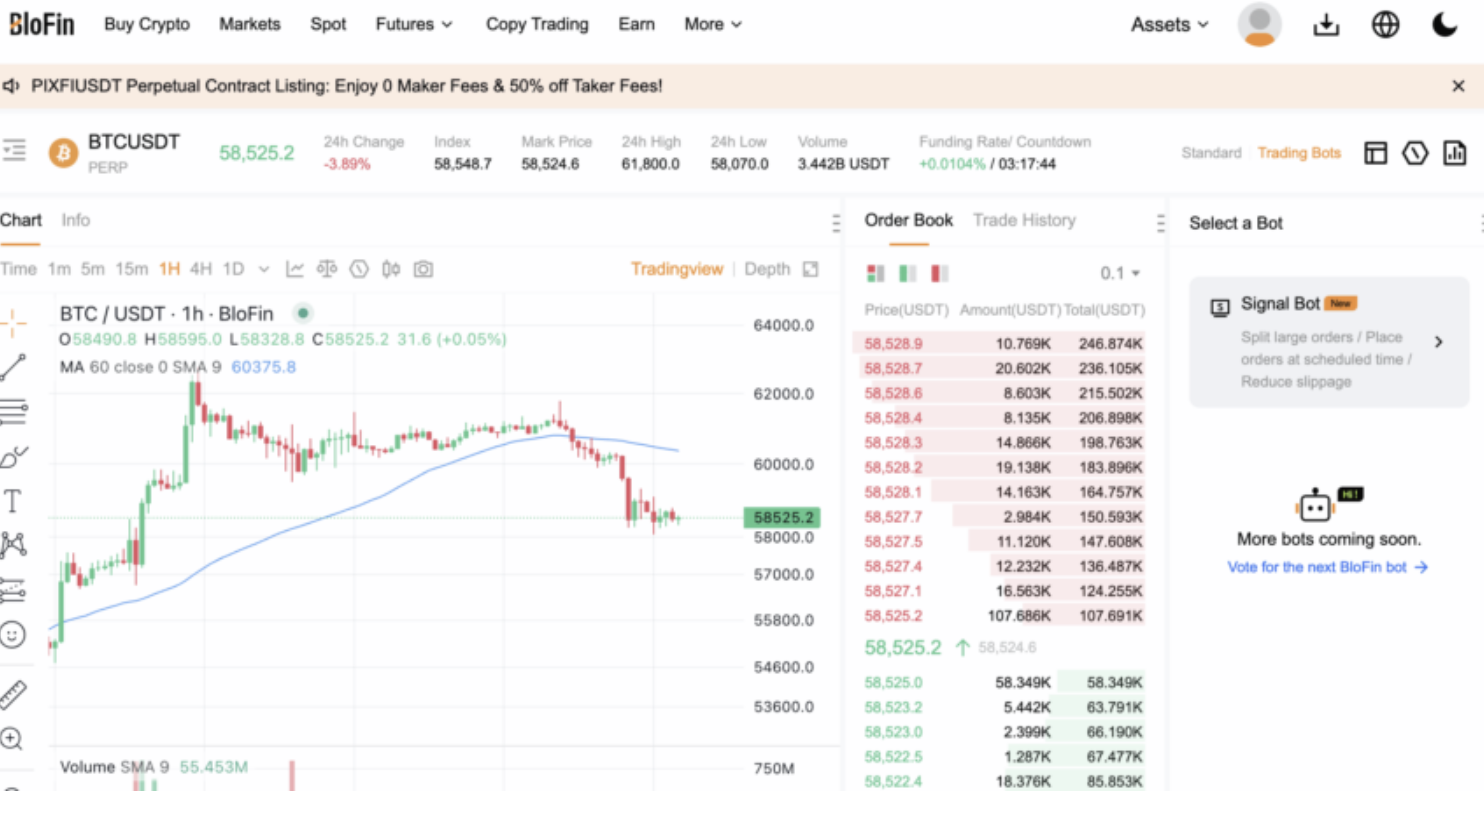Go to the Markets page
The width and height of the screenshot is (1484, 818).
pos(250,24)
